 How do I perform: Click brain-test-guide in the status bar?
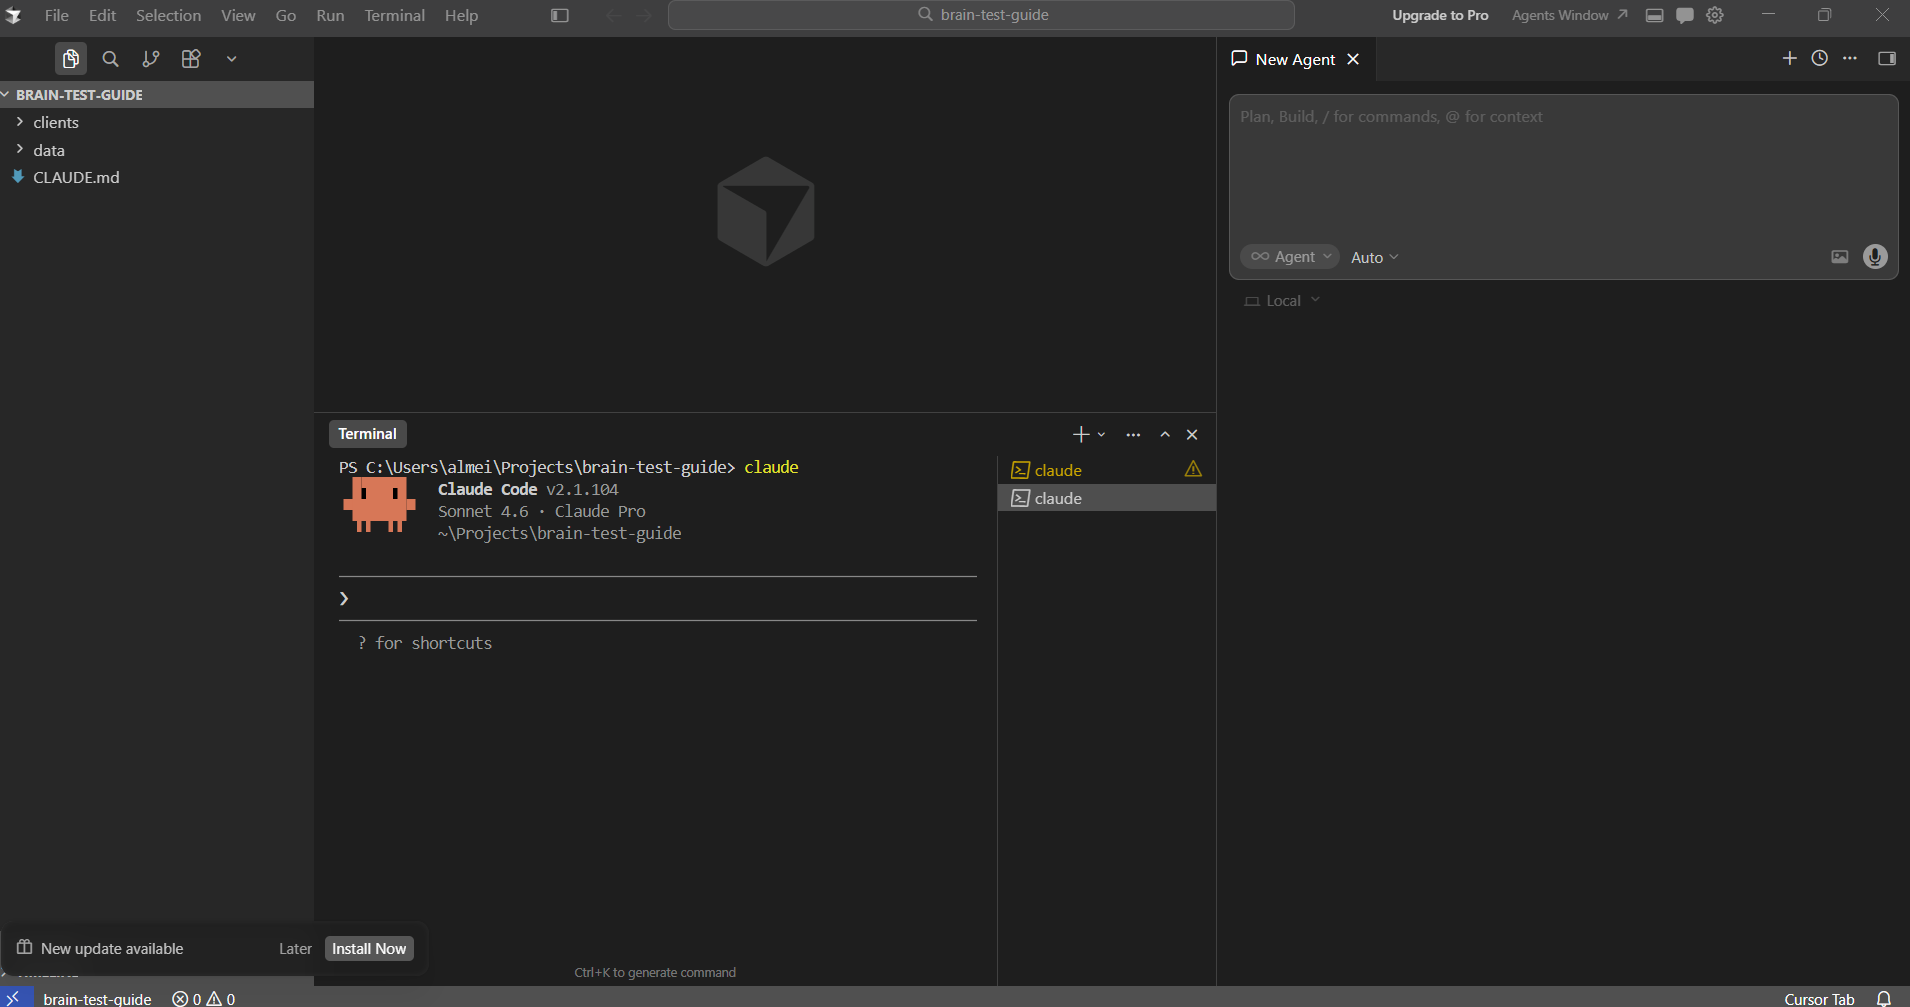tap(97, 999)
